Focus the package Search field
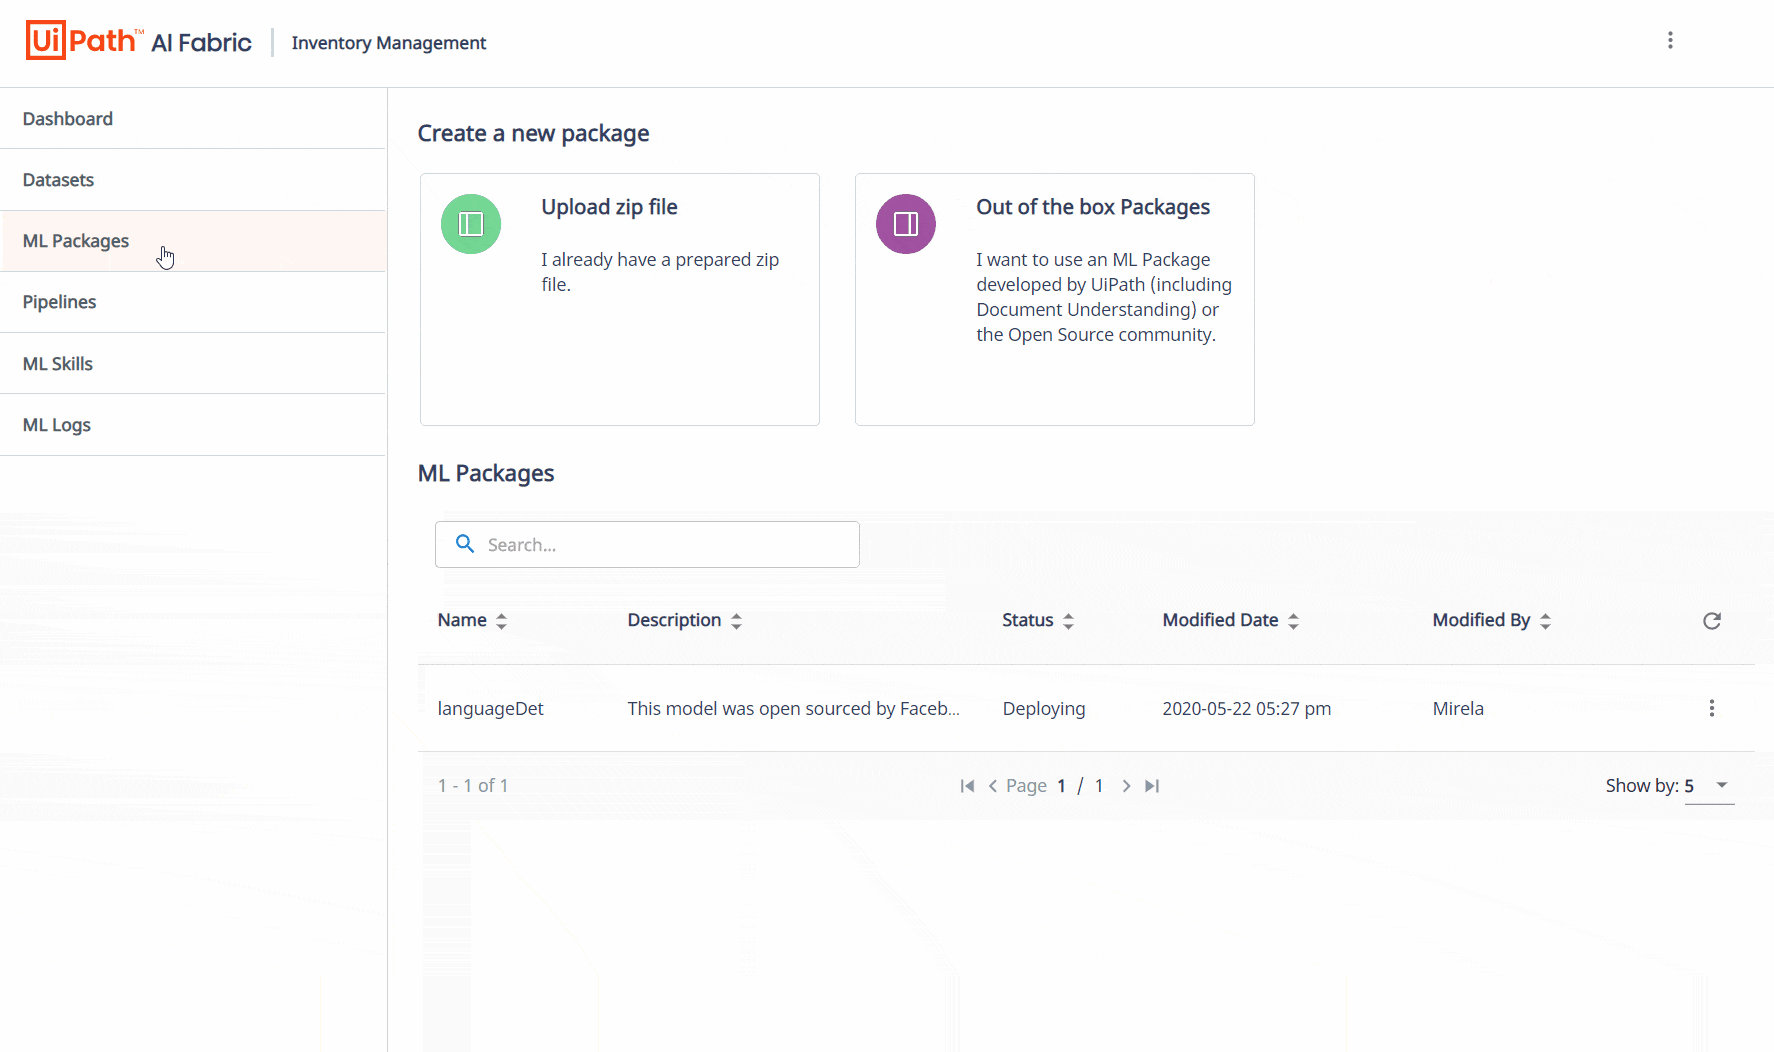The height and width of the screenshot is (1052, 1774). point(647,544)
